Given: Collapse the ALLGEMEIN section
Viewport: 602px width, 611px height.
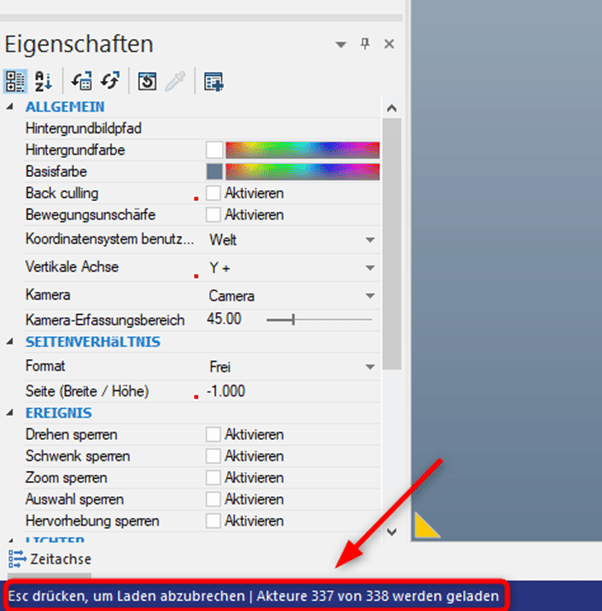Looking at the screenshot, I should pos(11,107).
